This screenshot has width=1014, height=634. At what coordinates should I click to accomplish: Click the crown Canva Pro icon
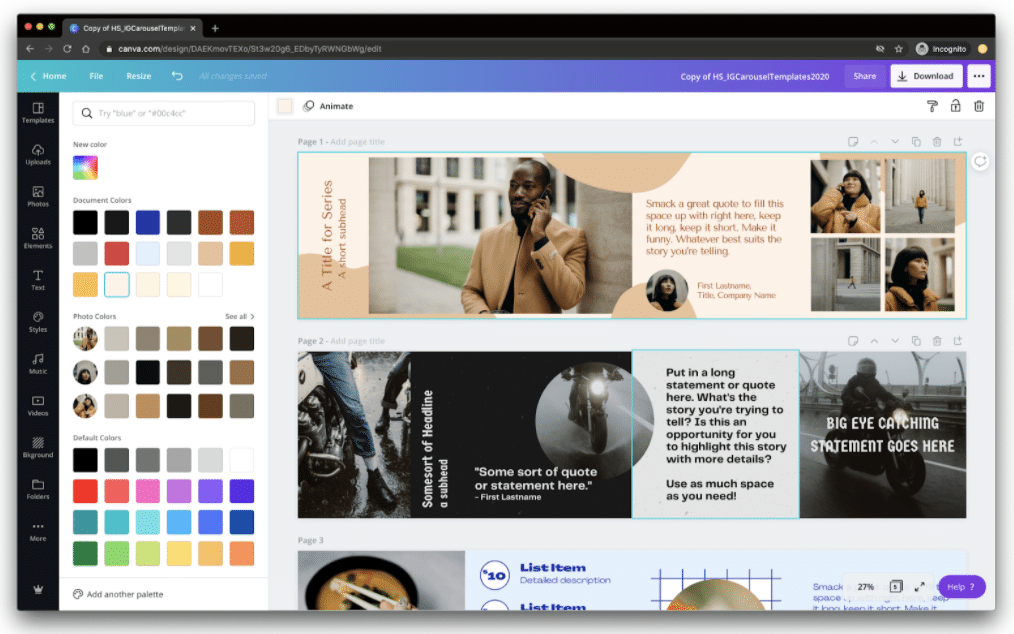click(x=38, y=589)
